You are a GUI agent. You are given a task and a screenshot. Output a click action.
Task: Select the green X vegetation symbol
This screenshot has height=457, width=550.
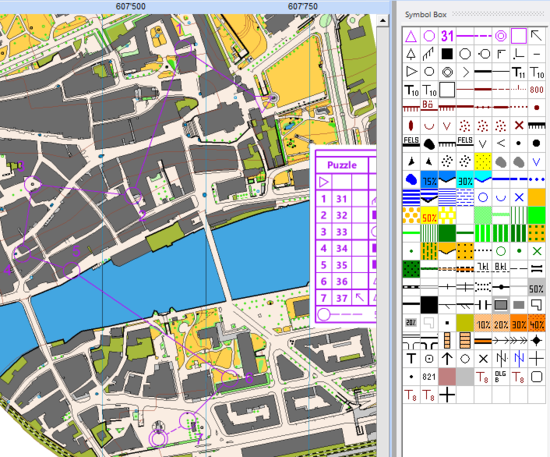pos(537,251)
